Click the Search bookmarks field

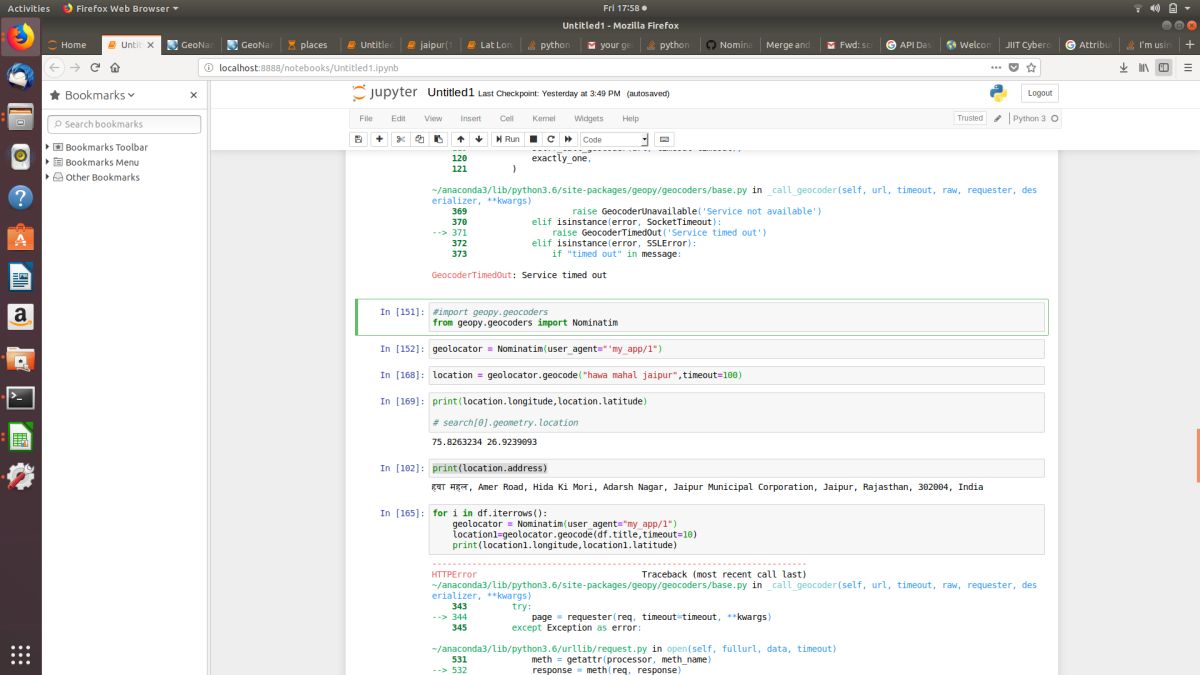click(x=124, y=124)
